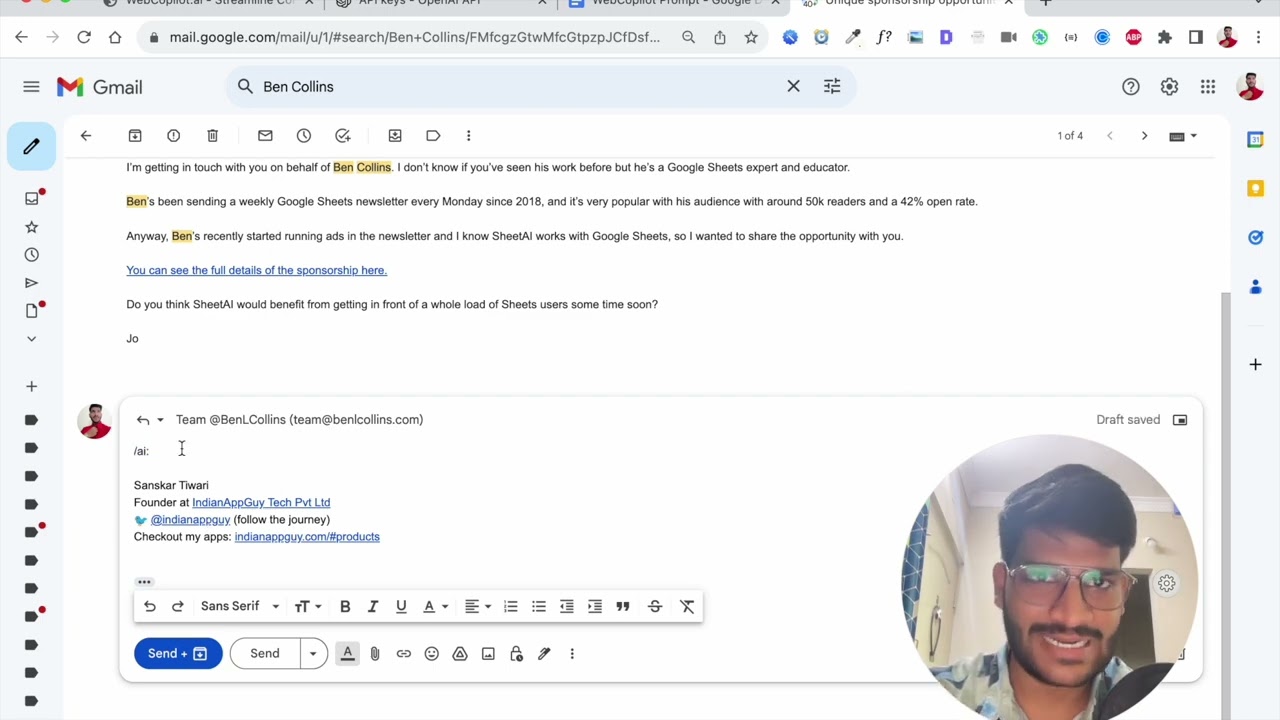
Task: Open Snoozed from the left sidebar
Action: pos(31,255)
